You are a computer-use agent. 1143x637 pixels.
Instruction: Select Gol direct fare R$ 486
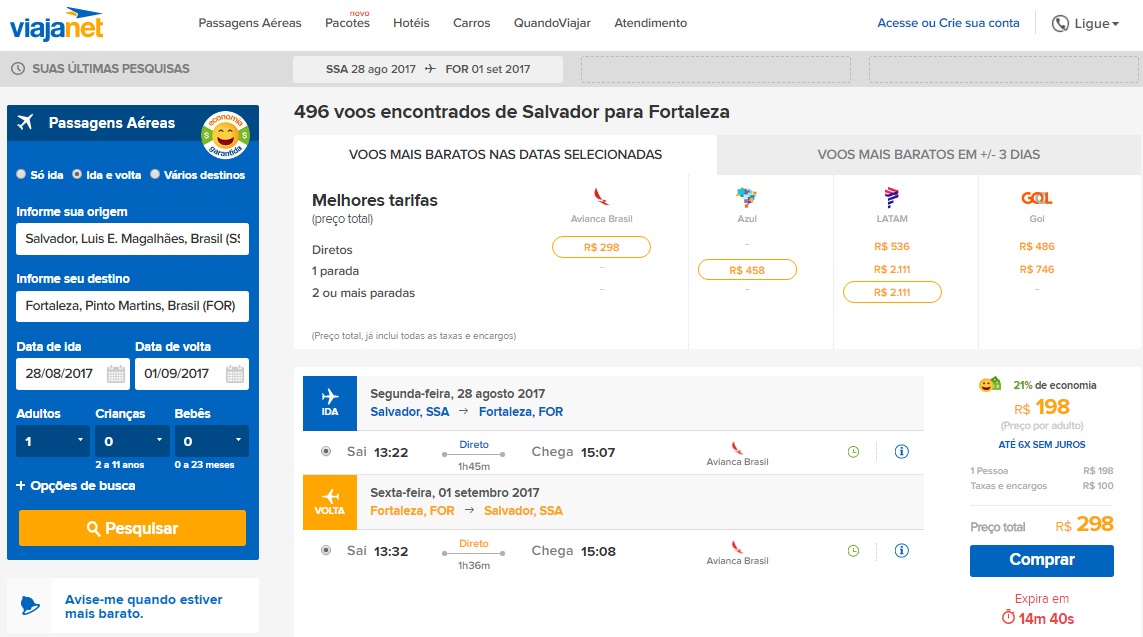tap(1037, 246)
